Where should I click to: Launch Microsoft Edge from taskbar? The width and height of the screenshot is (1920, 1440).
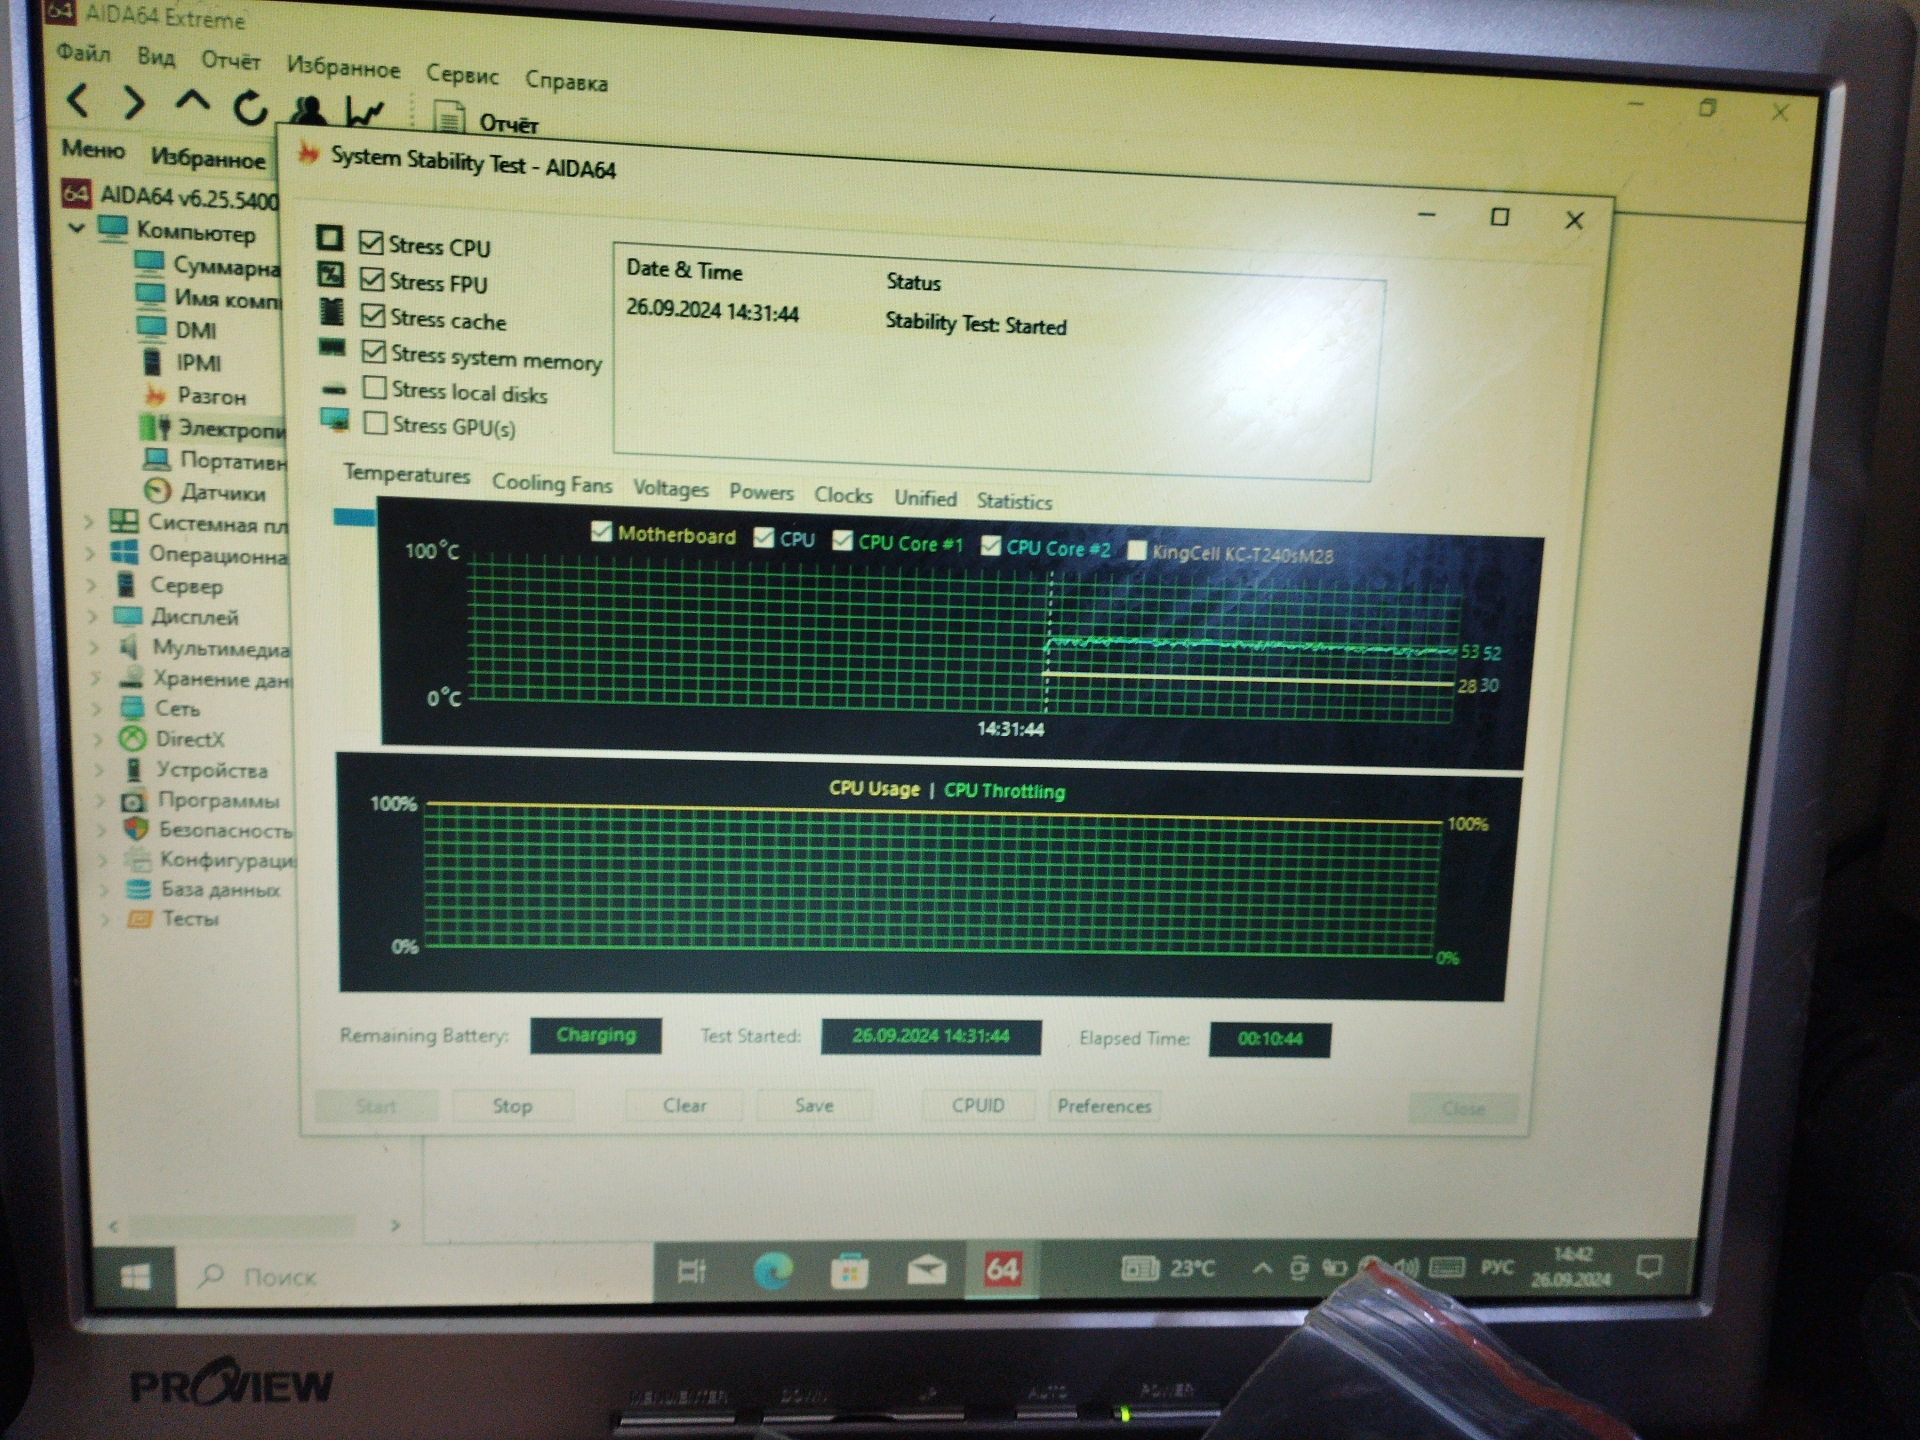click(x=772, y=1271)
